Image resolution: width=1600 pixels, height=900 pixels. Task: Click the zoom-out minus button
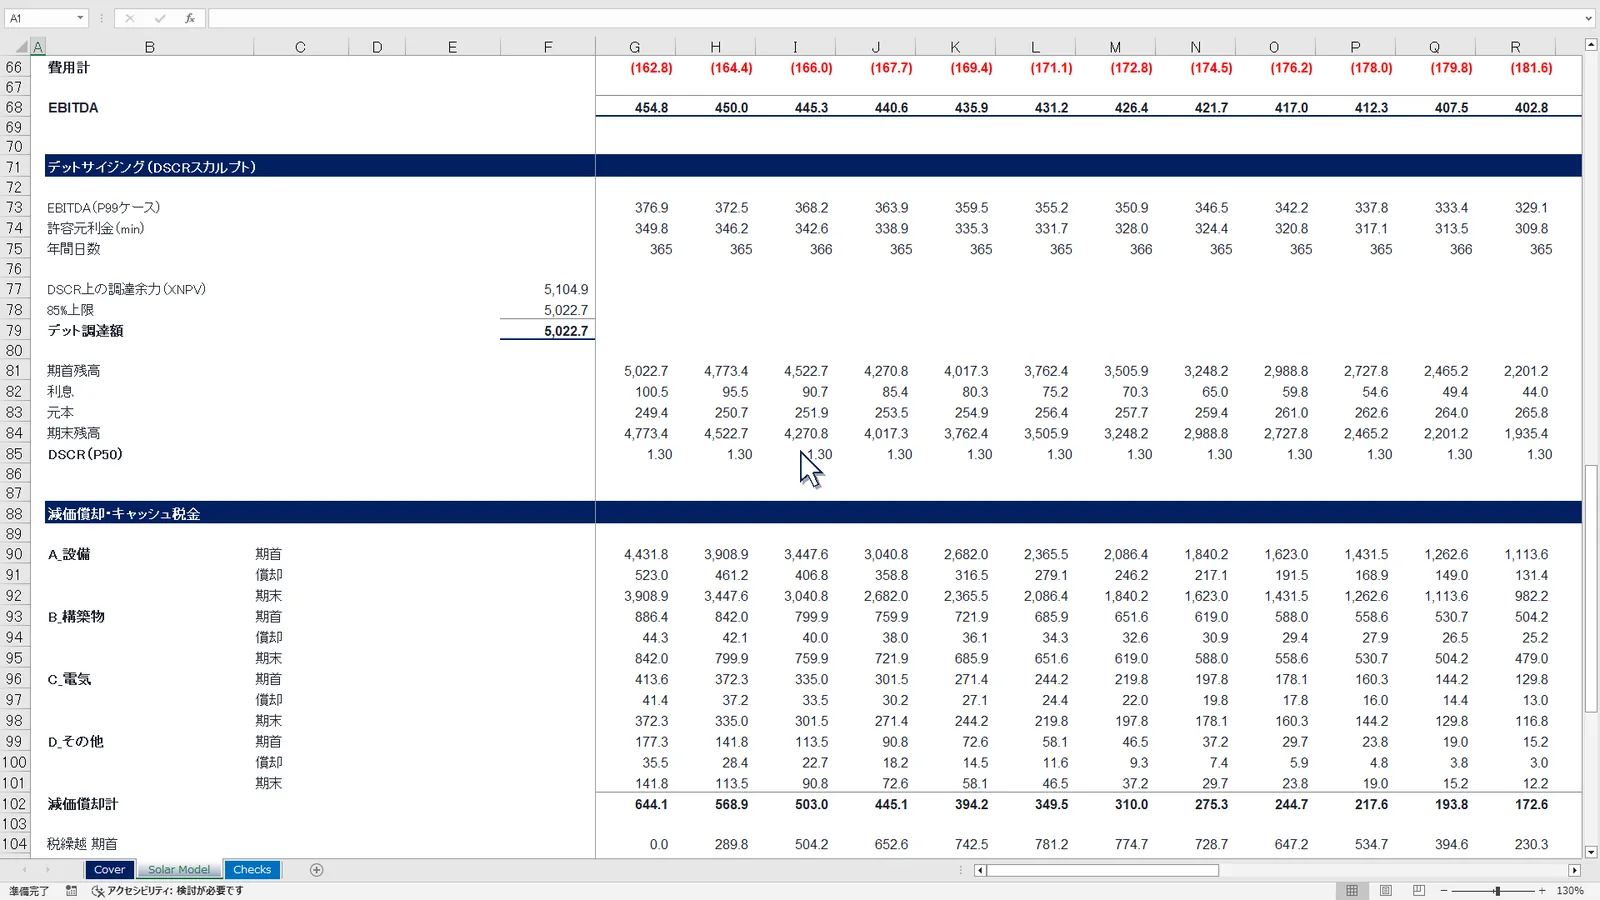[x=1444, y=890]
